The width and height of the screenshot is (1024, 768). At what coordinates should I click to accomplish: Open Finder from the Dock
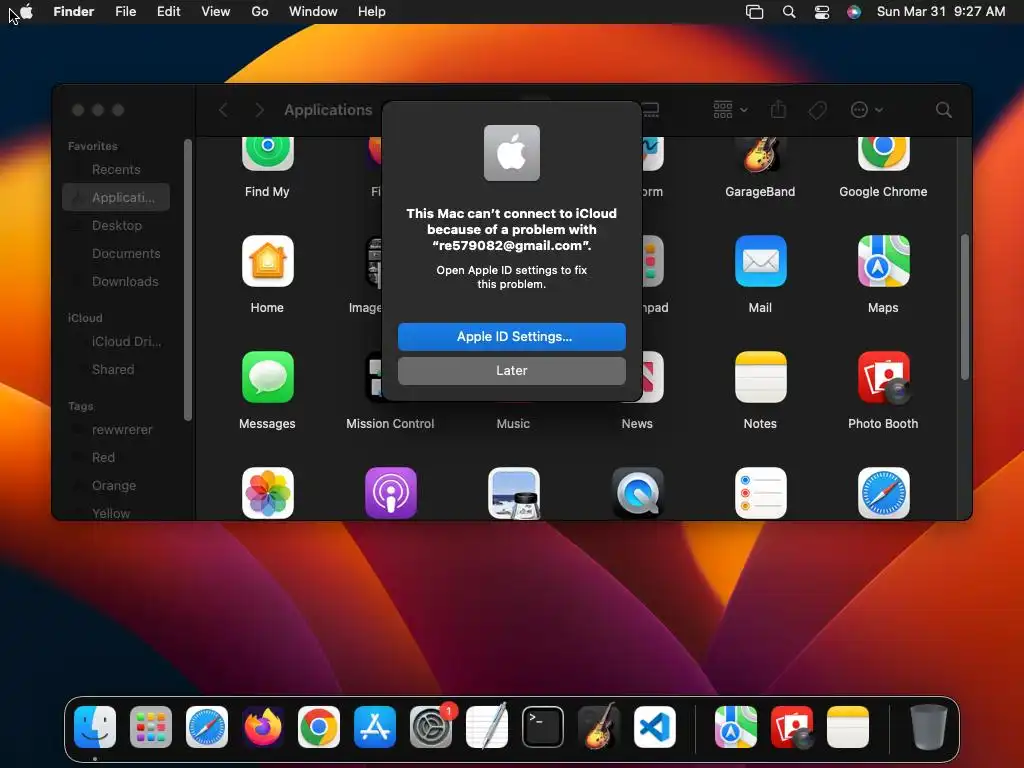[x=95, y=727]
